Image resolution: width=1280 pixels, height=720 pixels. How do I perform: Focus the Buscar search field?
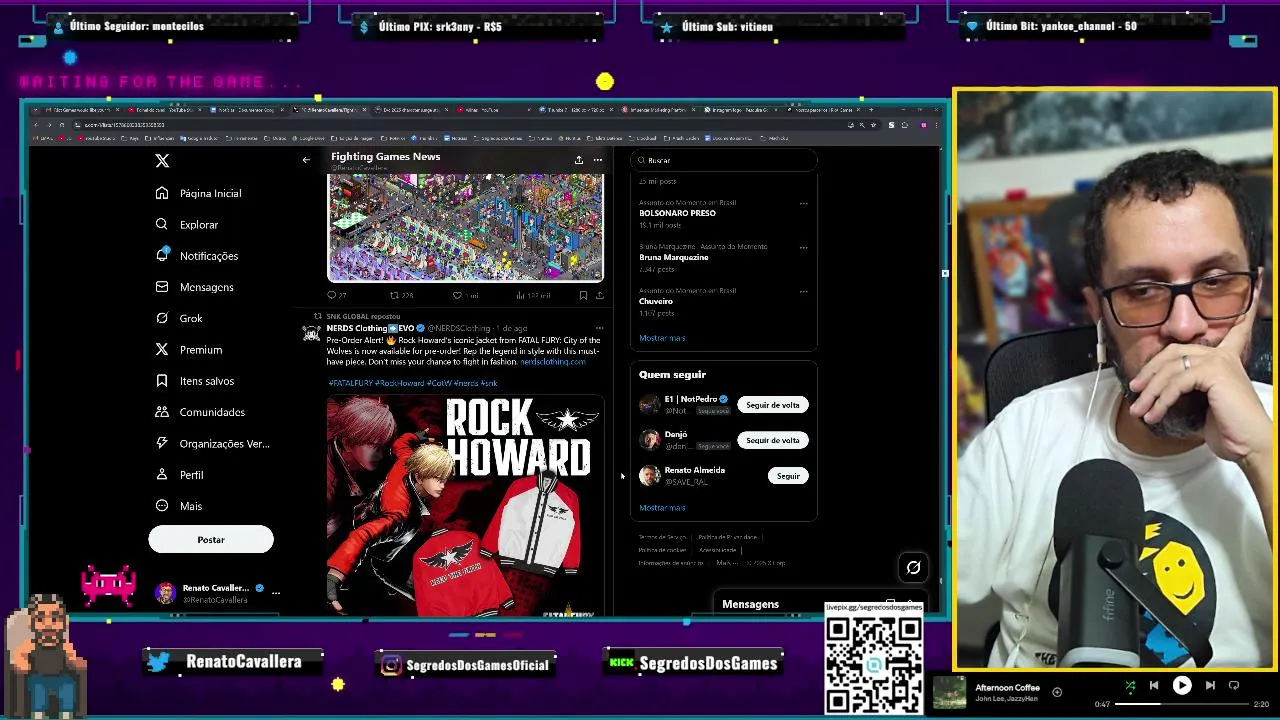click(724, 160)
